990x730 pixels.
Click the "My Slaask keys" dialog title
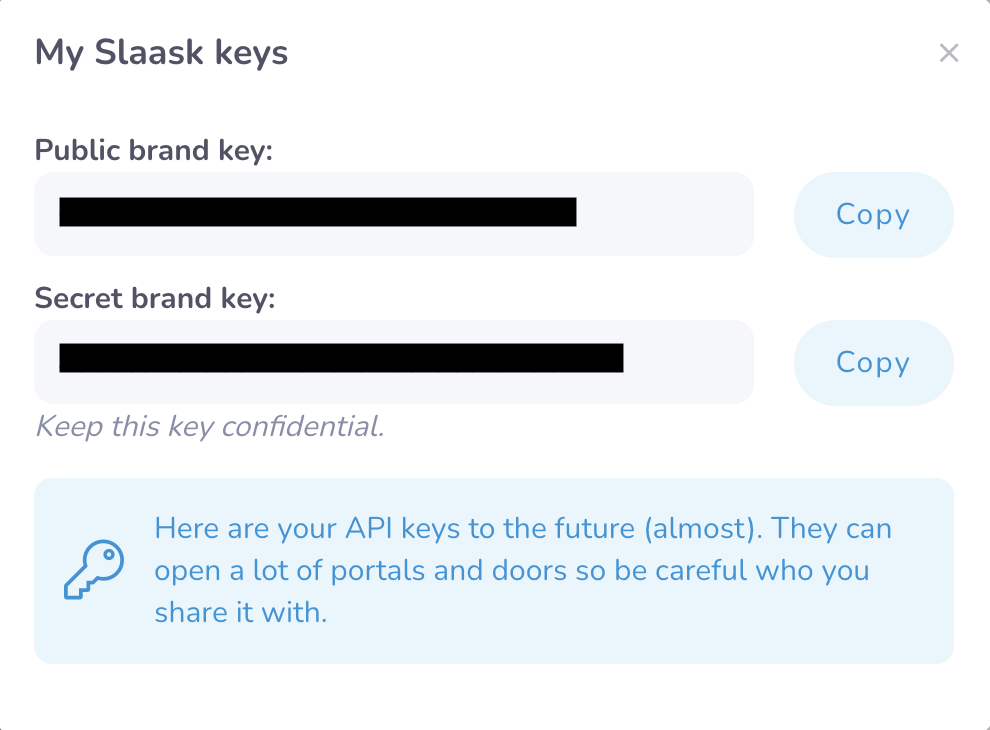point(161,52)
